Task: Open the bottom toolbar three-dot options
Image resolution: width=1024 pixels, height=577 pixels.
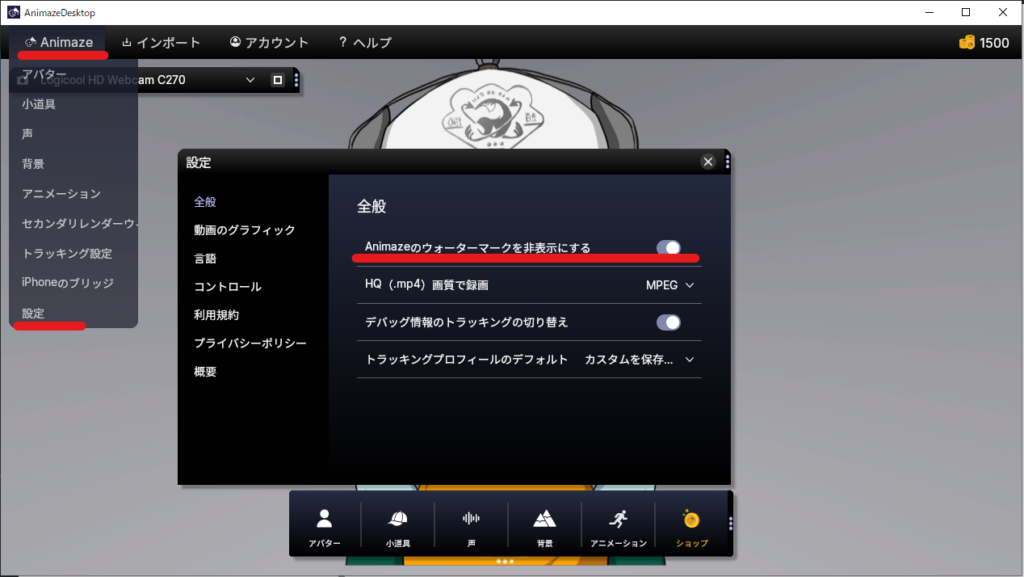Action: pyautogui.click(x=730, y=523)
